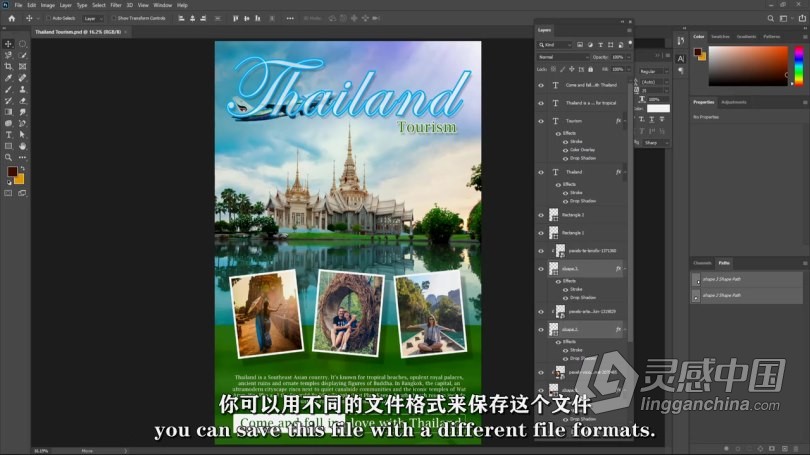Select the Rectangle shape tool
Viewport: 810px width, 455px height.
(8, 146)
